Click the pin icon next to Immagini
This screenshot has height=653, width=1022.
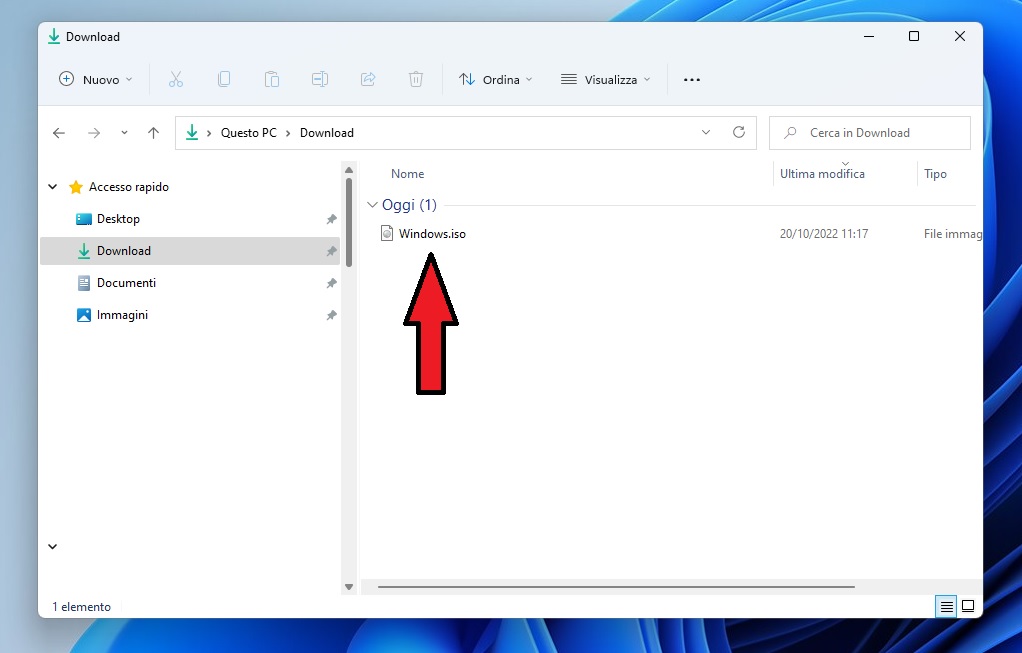point(331,315)
